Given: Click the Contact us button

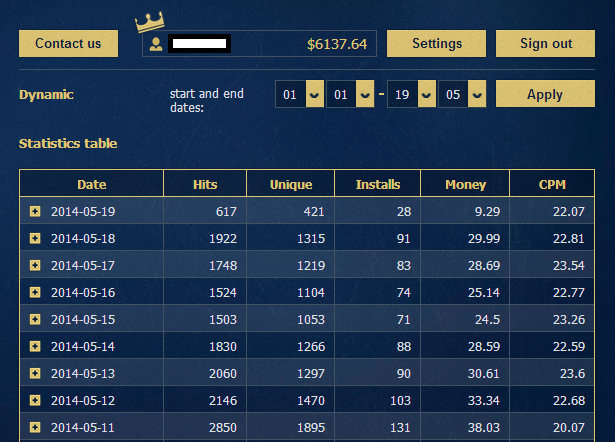Looking at the screenshot, I should tap(68, 44).
